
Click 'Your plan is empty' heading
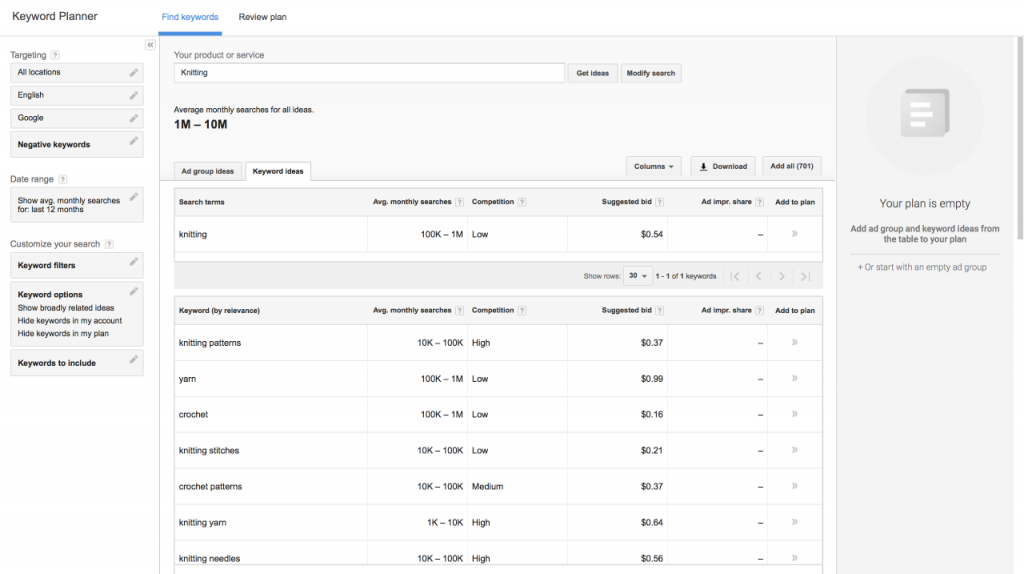925,204
